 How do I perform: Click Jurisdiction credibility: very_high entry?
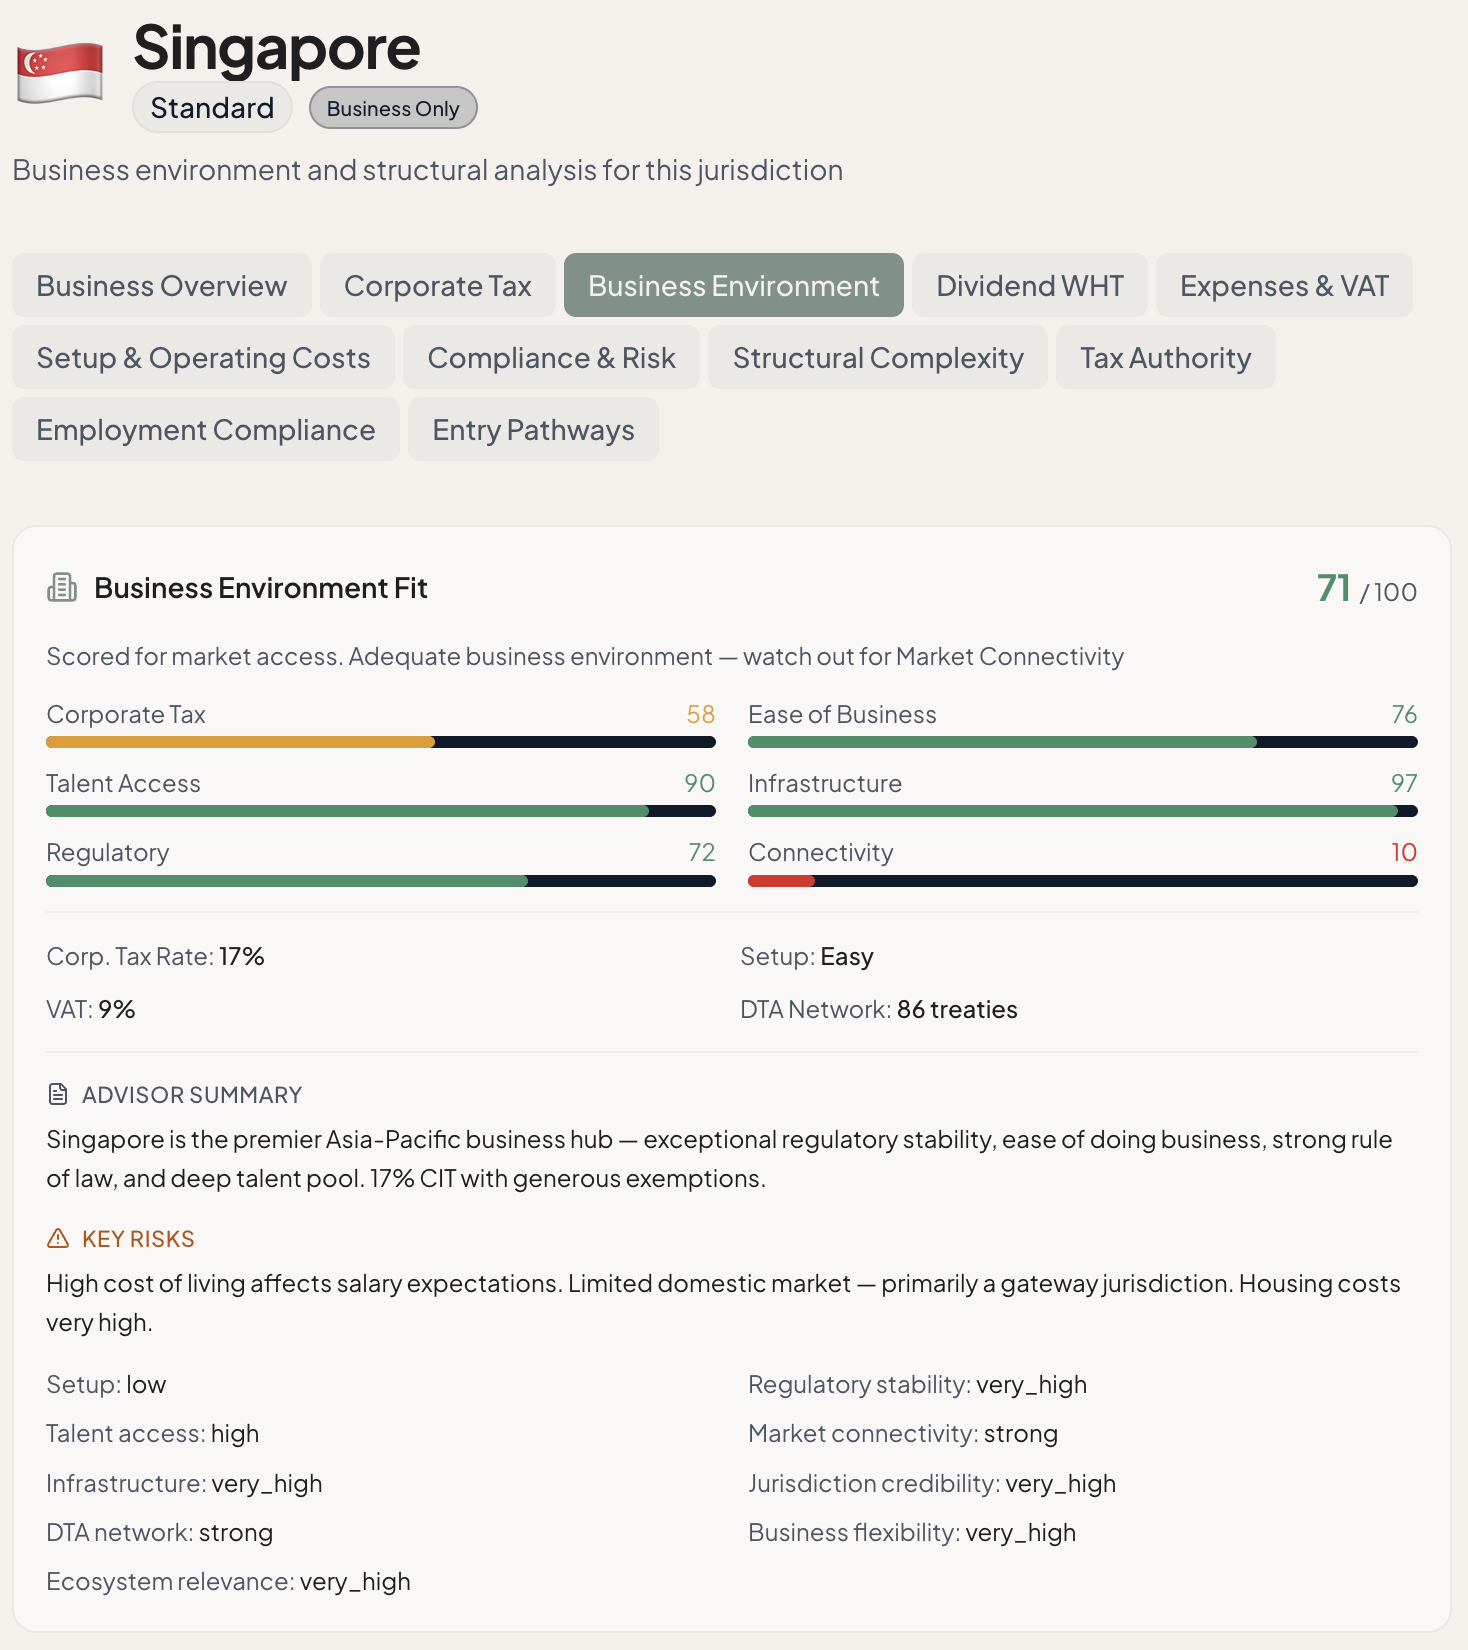[932, 1483]
